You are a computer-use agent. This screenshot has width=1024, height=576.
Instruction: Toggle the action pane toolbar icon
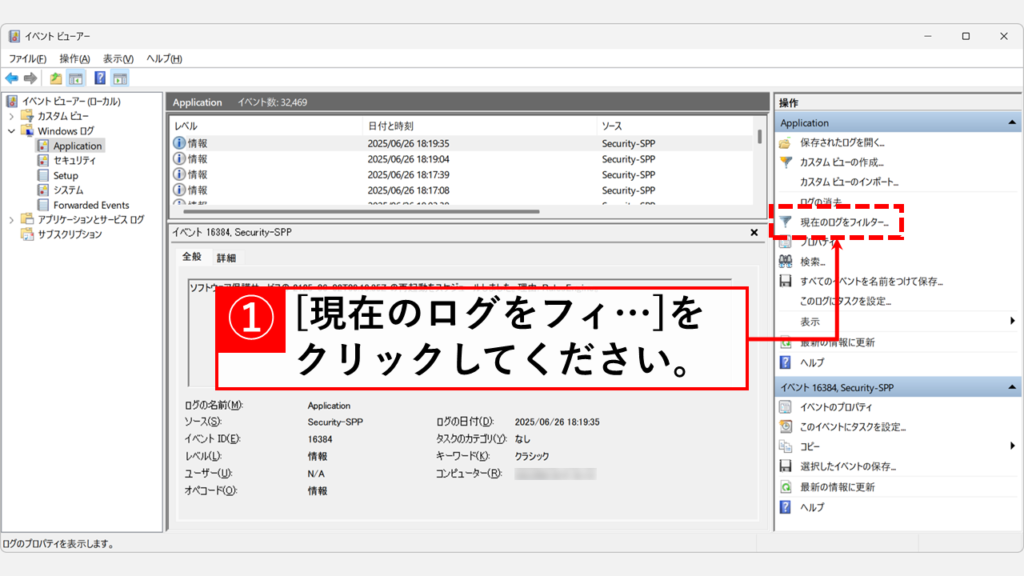(120, 78)
